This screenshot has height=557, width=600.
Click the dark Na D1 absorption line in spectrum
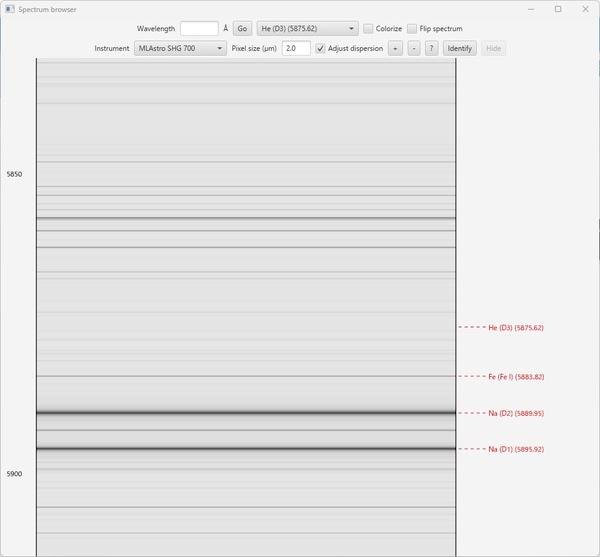click(246, 448)
